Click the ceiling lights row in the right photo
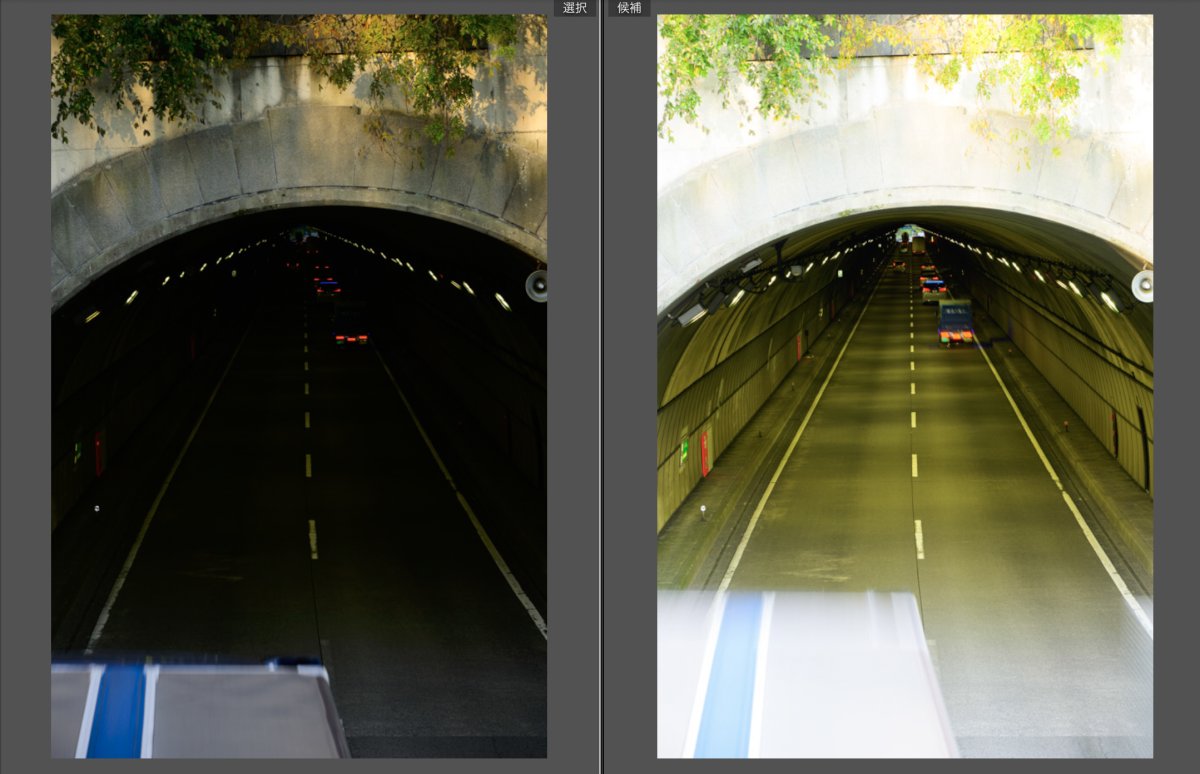The image size is (1200, 774). click(x=1050, y=278)
